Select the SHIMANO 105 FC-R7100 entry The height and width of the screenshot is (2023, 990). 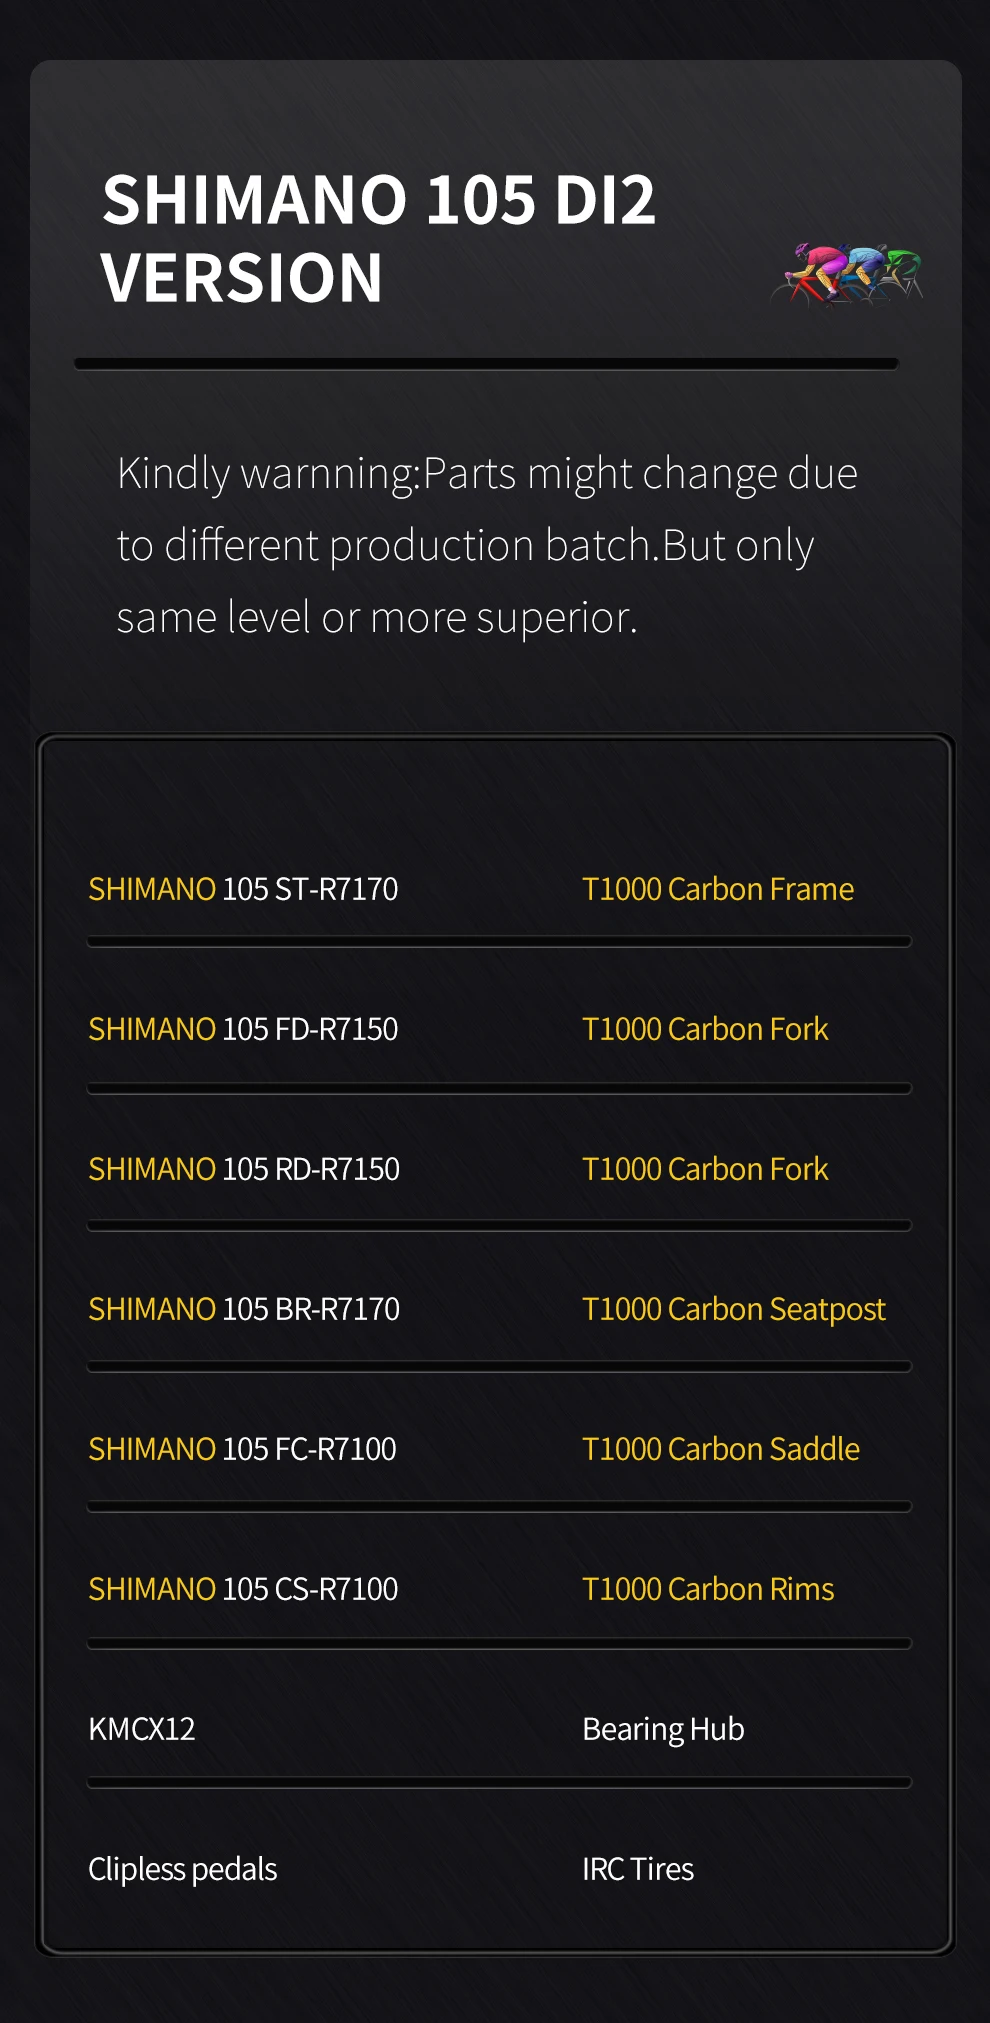[x=242, y=1449]
